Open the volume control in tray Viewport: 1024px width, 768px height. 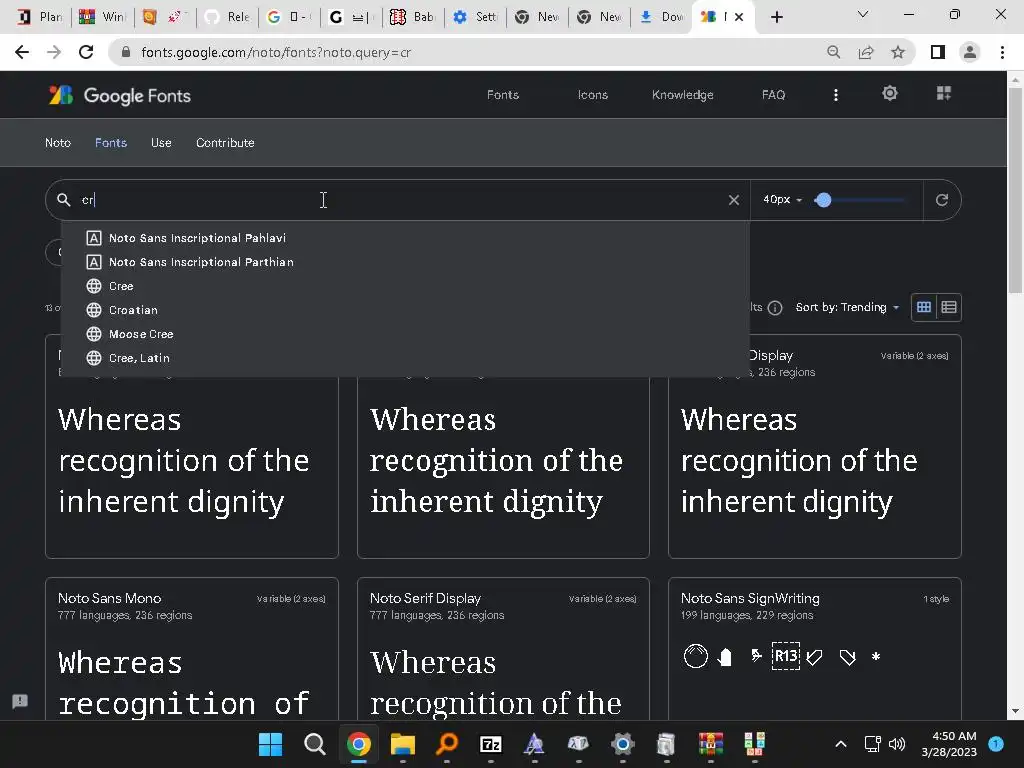pyautogui.click(x=897, y=744)
